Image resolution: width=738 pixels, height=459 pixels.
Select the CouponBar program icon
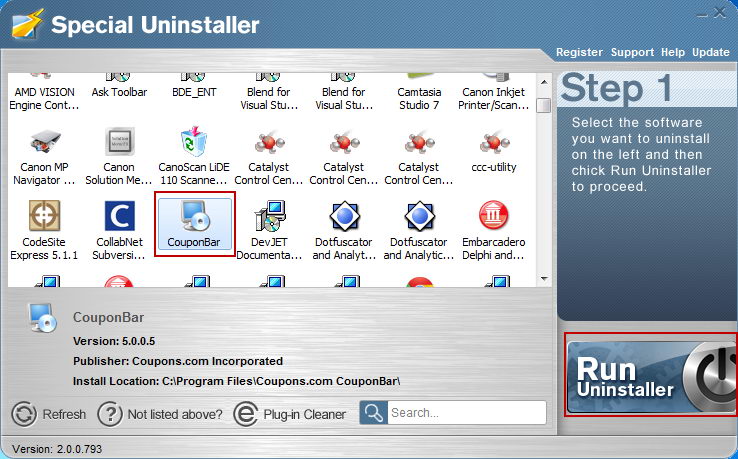point(194,216)
